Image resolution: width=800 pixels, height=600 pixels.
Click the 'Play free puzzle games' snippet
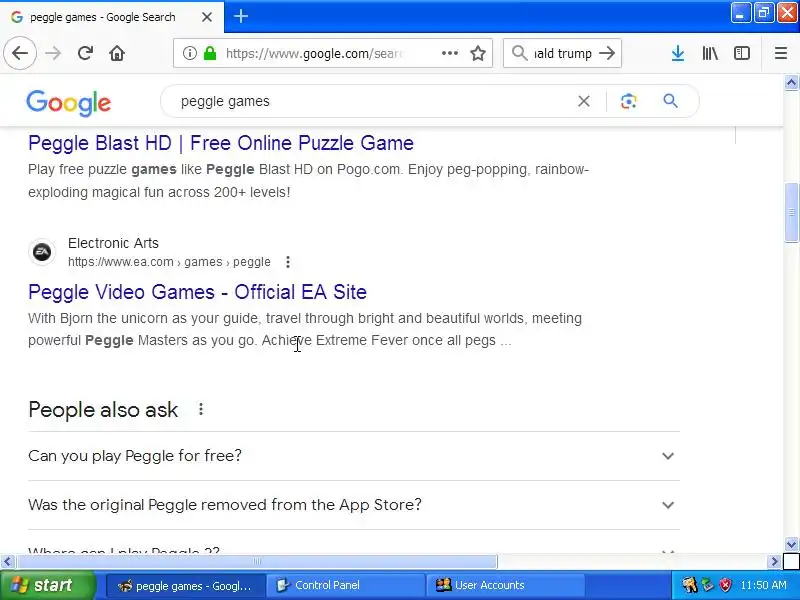pyautogui.click(x=308, y=181)
